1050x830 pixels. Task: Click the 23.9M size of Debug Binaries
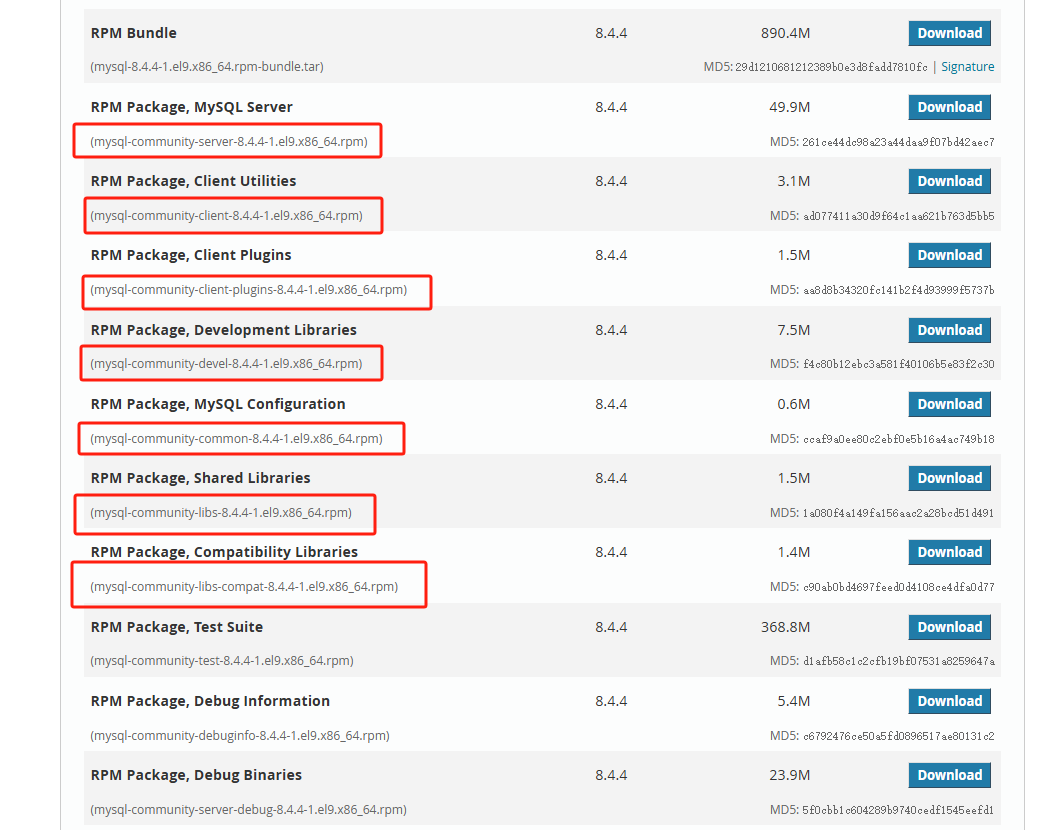(x=790, y=775)
